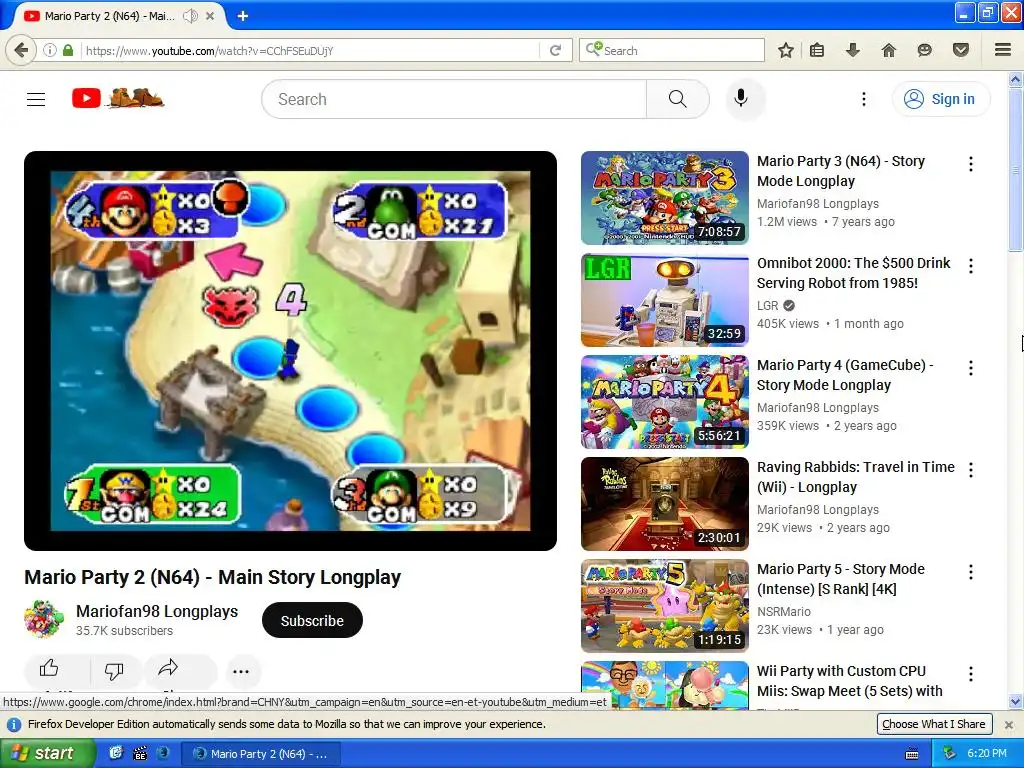Open Omnibot 2000 video title link

click(854, 273)
